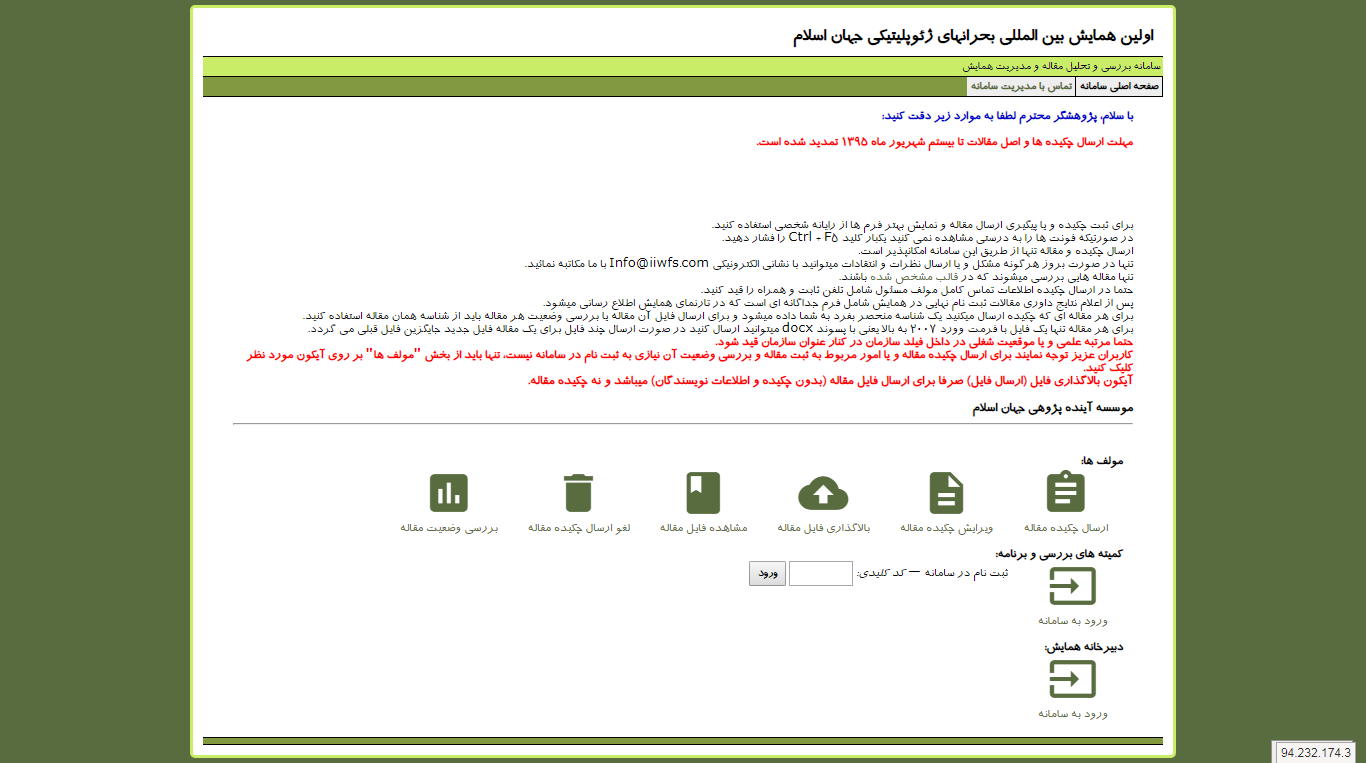Click the بالاگذاری فایل مقاله text label
The height and width of the screenshot is (763, 1366).
click(822, 528)
